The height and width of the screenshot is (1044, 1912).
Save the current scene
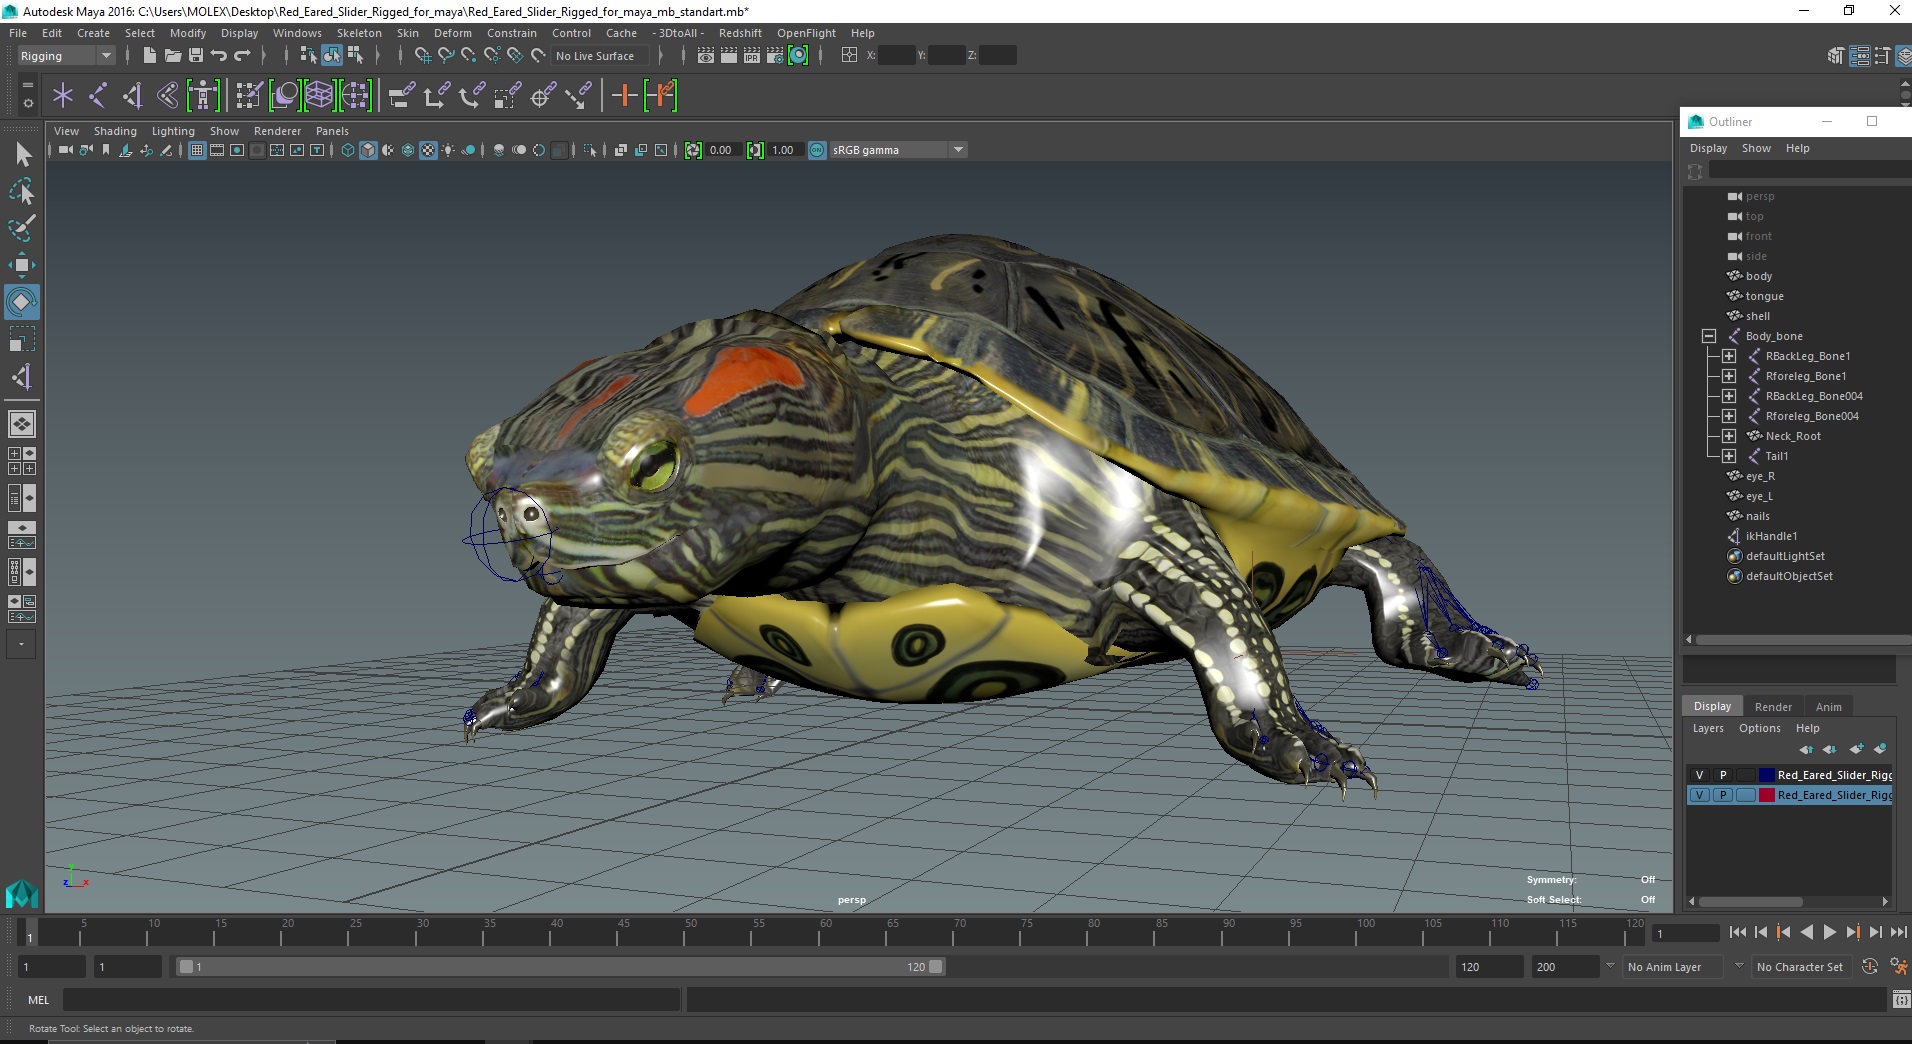click(x=196, y=56)
